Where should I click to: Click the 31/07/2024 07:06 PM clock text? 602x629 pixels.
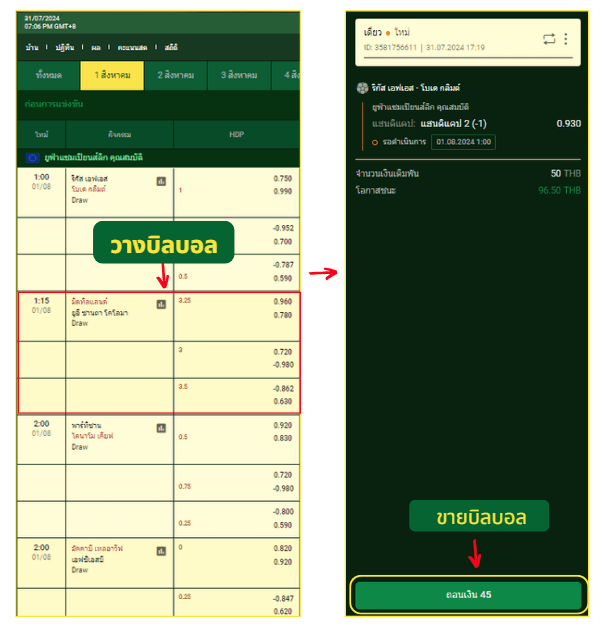pyautogui.click(x=50, y=22)
